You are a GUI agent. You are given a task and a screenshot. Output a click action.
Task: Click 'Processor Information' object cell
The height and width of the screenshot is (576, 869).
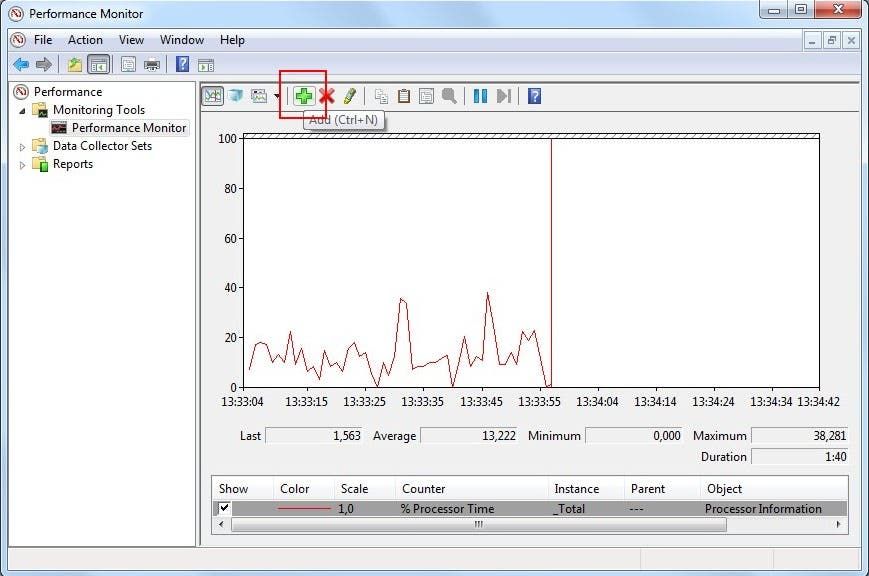pos(763,508)
